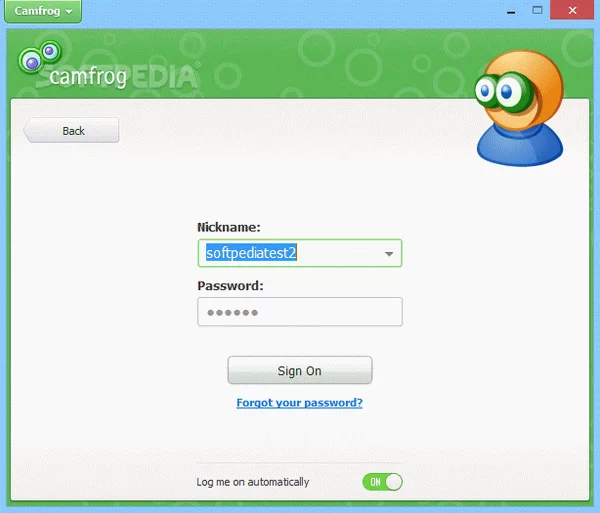Open the Forgot your password link
This screenshot has width=600, height=513.
point(299,402)
